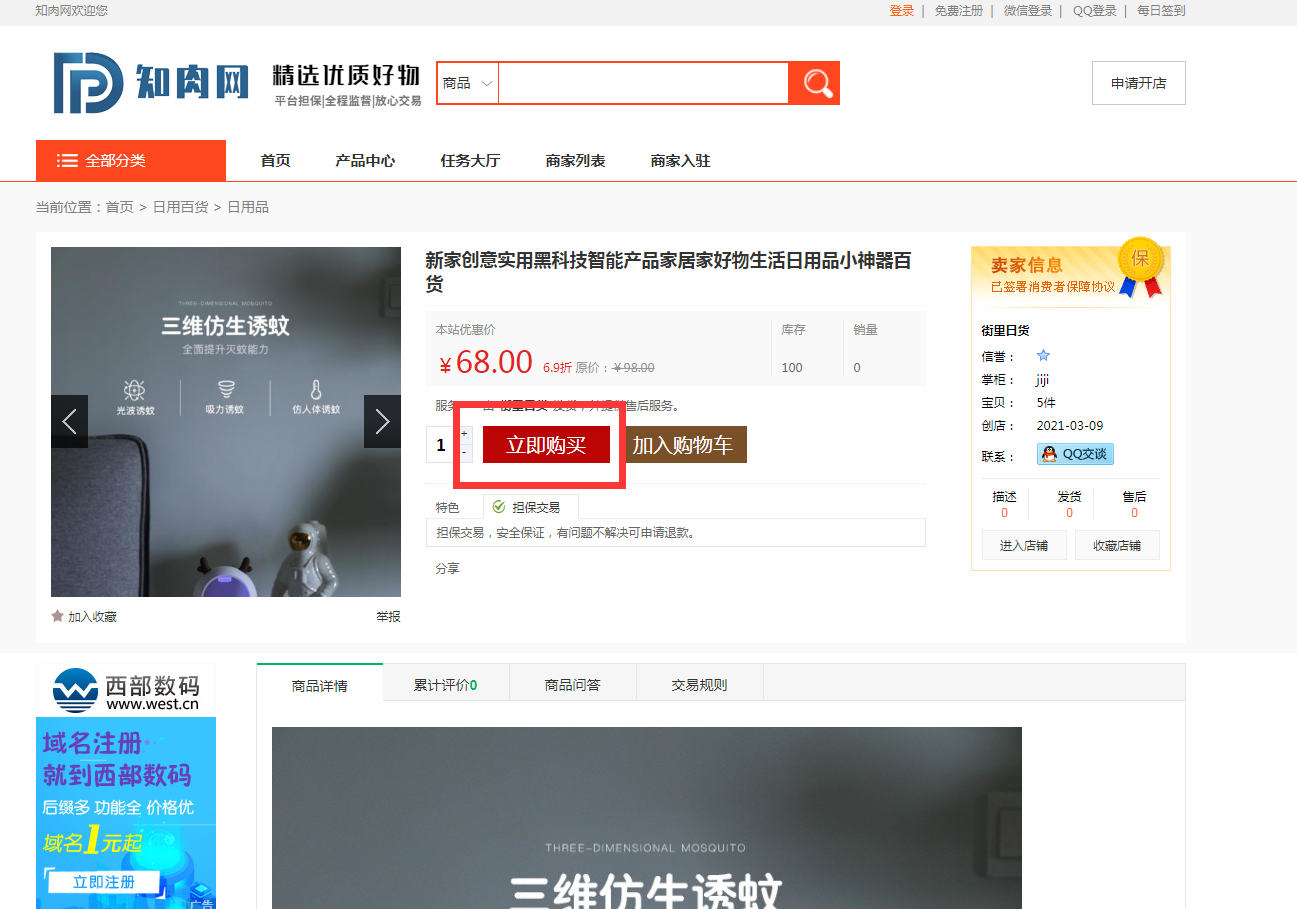Screen dimensions: 1297x909
Task: Click the 免费注册 link in top bar
Action: click(x=958, y=11)
